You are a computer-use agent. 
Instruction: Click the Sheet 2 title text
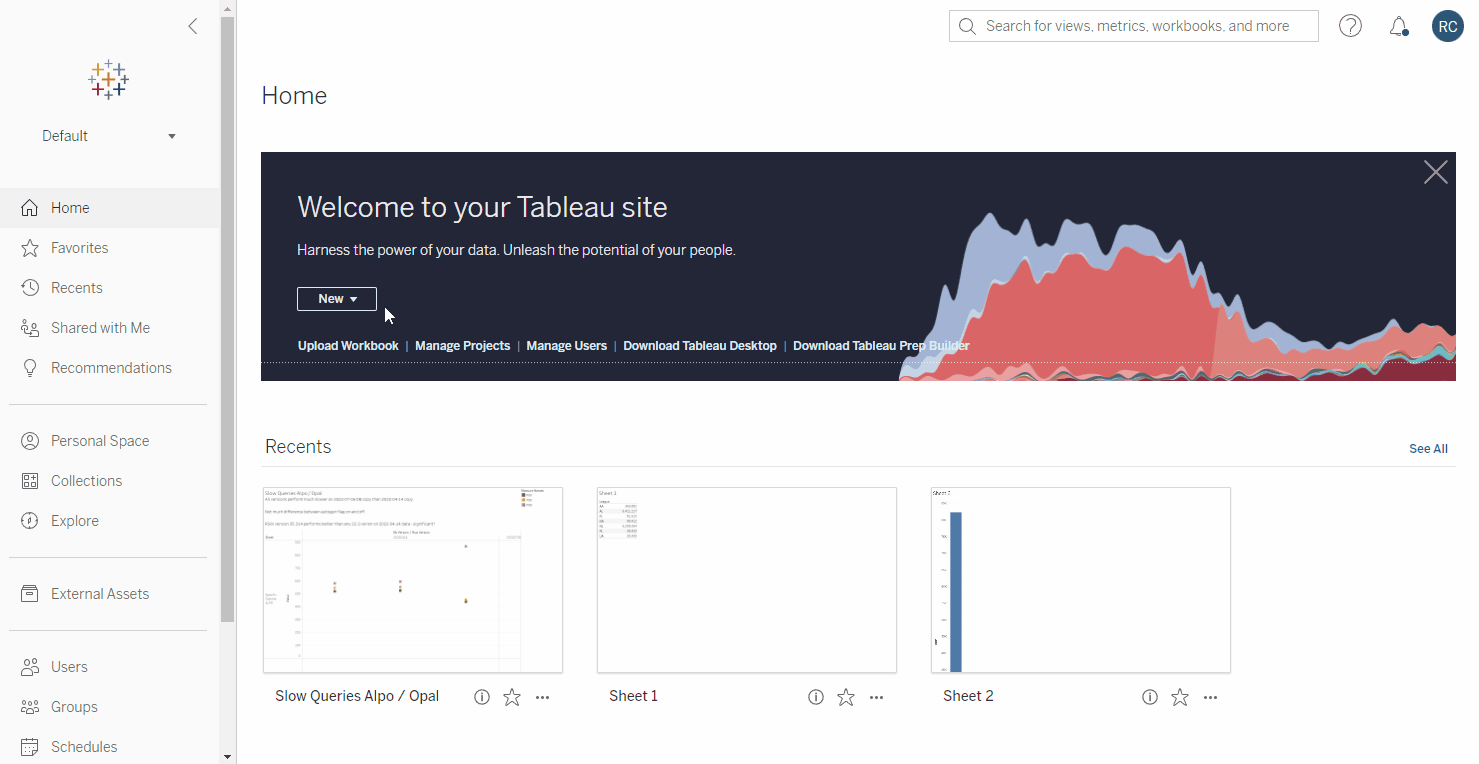coord(968,696)
